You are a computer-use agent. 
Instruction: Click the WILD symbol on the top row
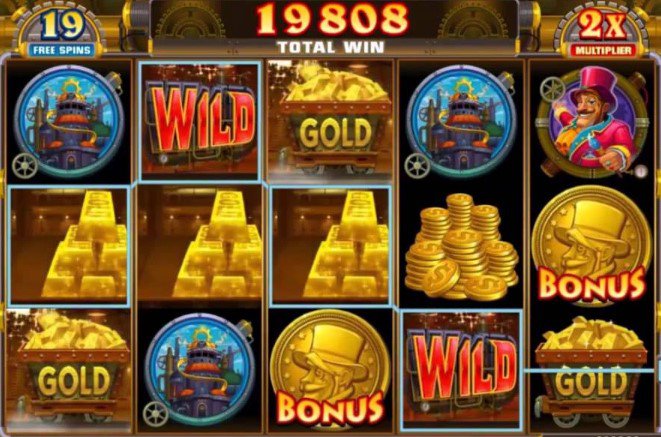point(199,122)
